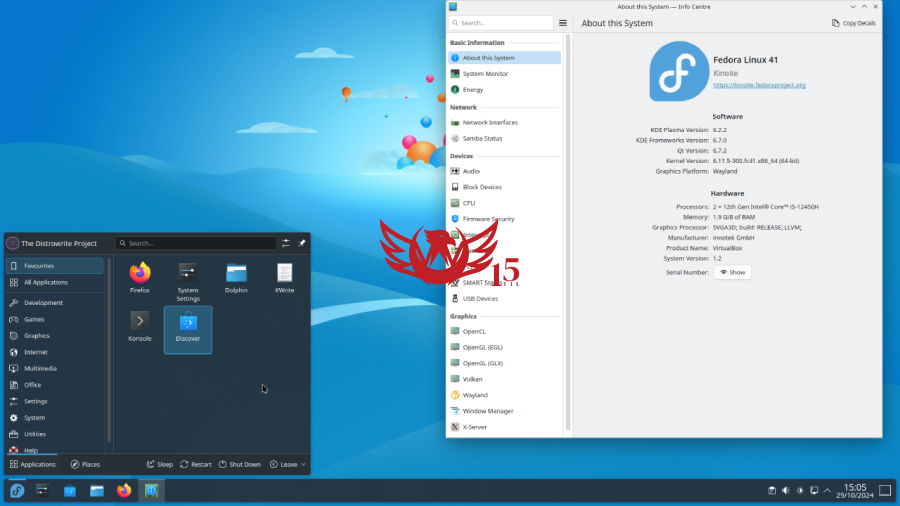This screenshot has height=506, width=900.
Task: Open System Settings from the taskbar
Action: click(x=42, y=491)
